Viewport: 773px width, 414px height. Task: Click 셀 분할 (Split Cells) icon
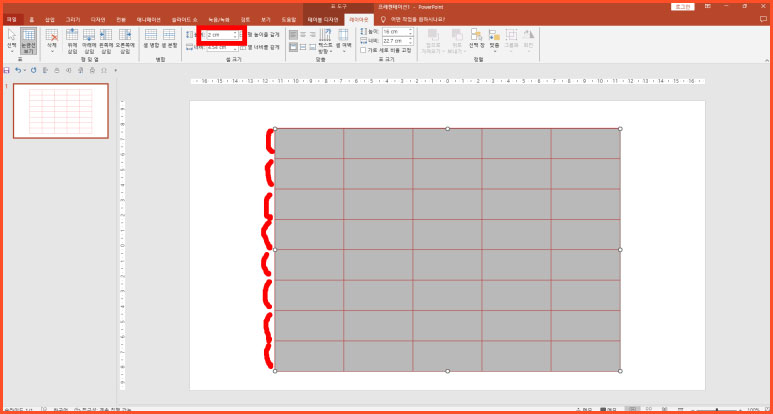169,37
